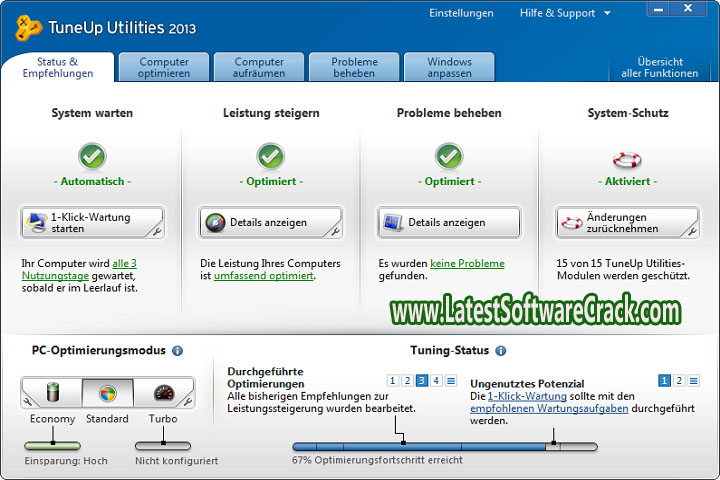Open 1-Klick-Wartung link in Ungenutztes Potenzial
The image size is (720, 480).
tap(527, 396)
